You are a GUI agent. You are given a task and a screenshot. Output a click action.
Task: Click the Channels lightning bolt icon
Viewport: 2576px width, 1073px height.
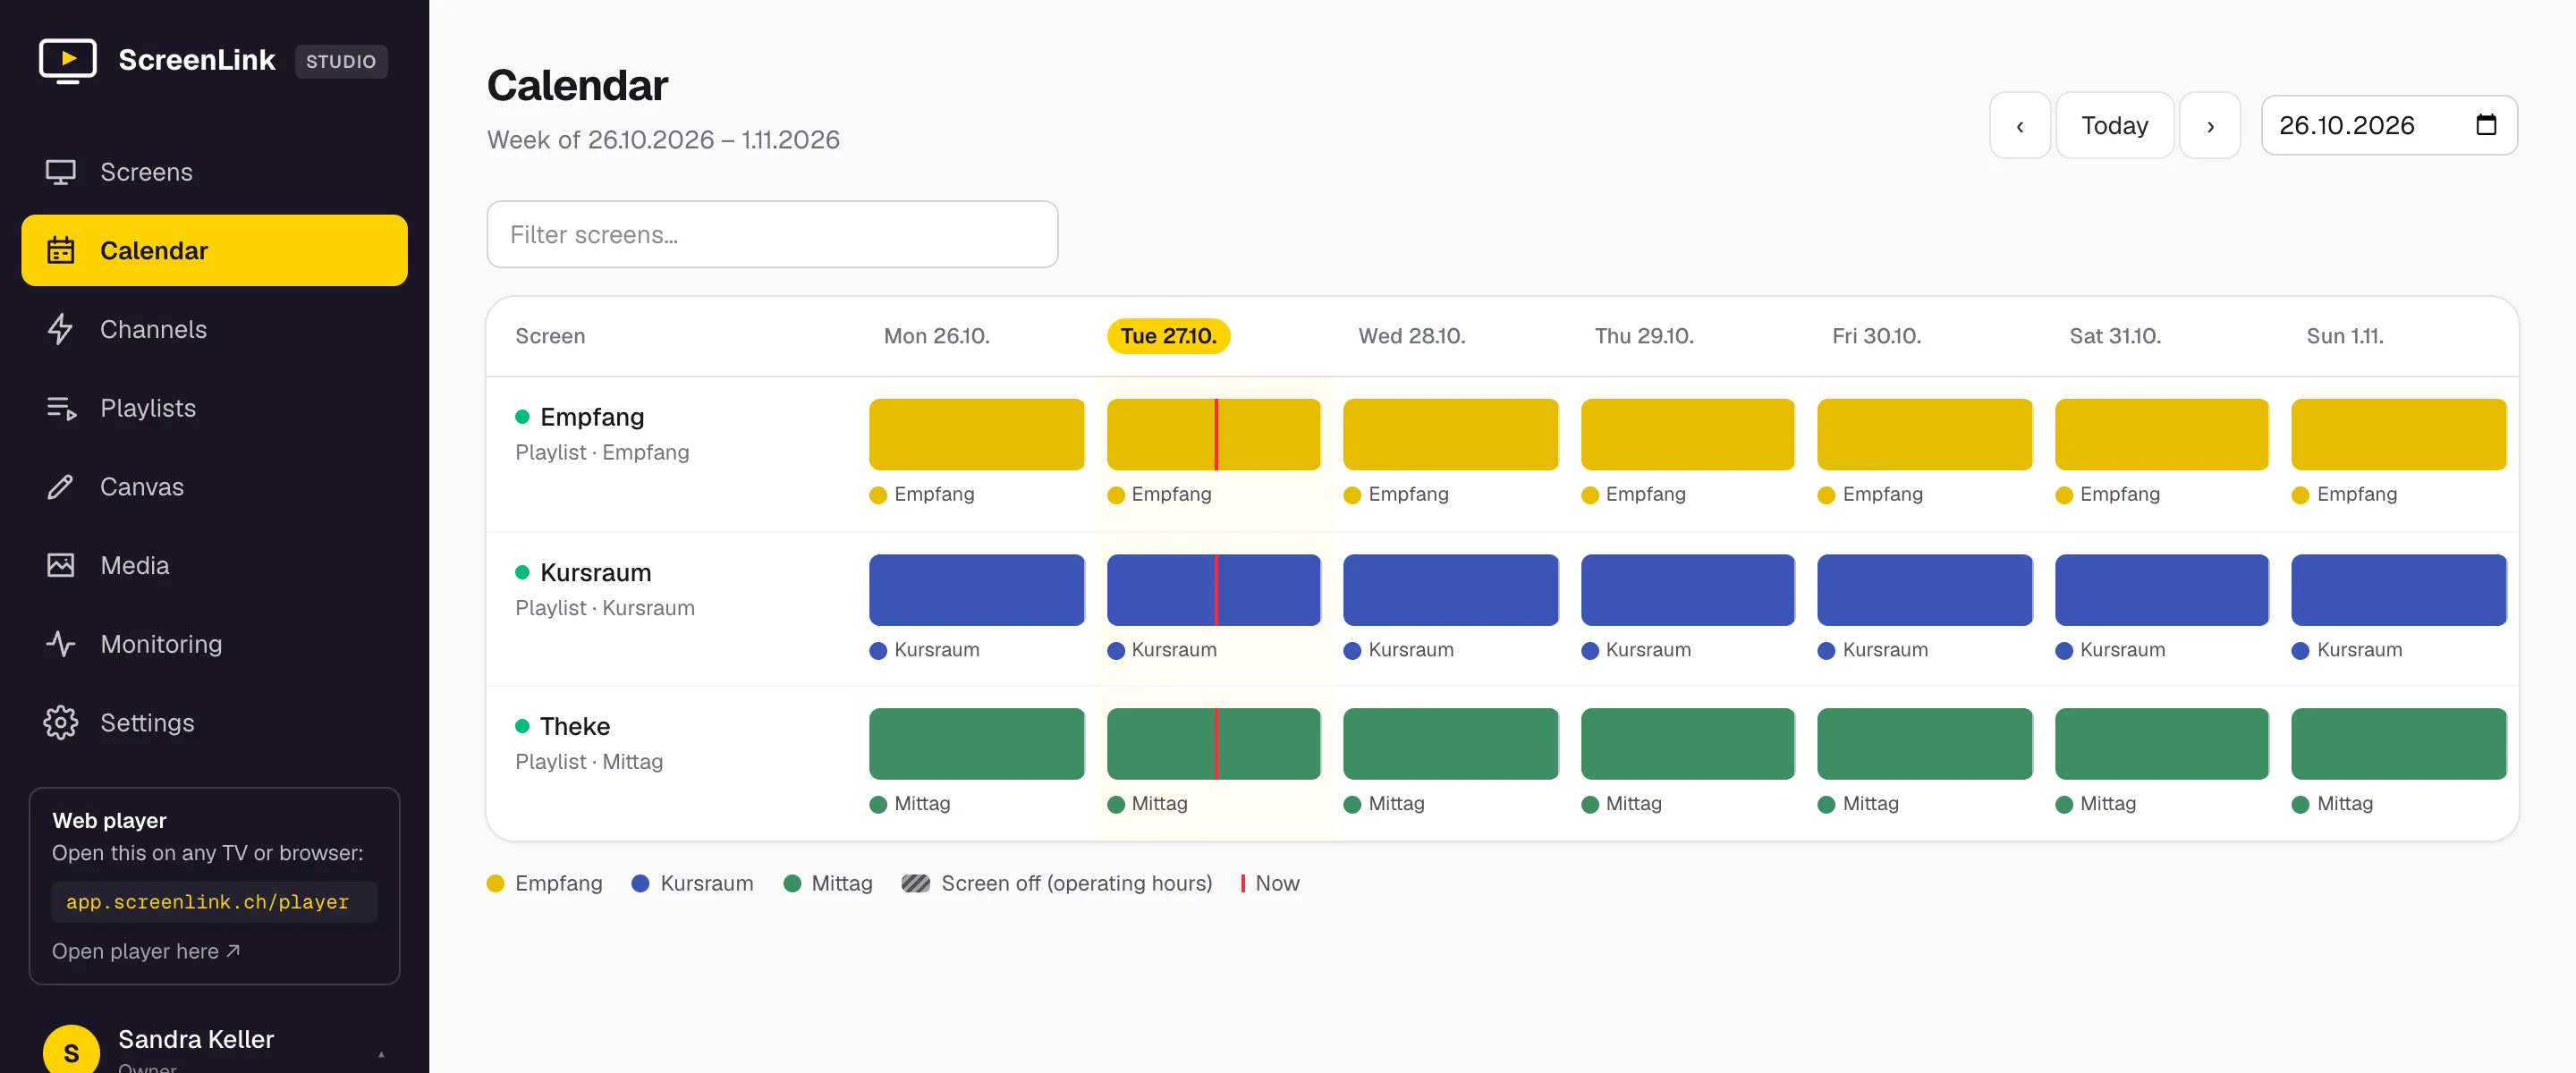(60, 329)
